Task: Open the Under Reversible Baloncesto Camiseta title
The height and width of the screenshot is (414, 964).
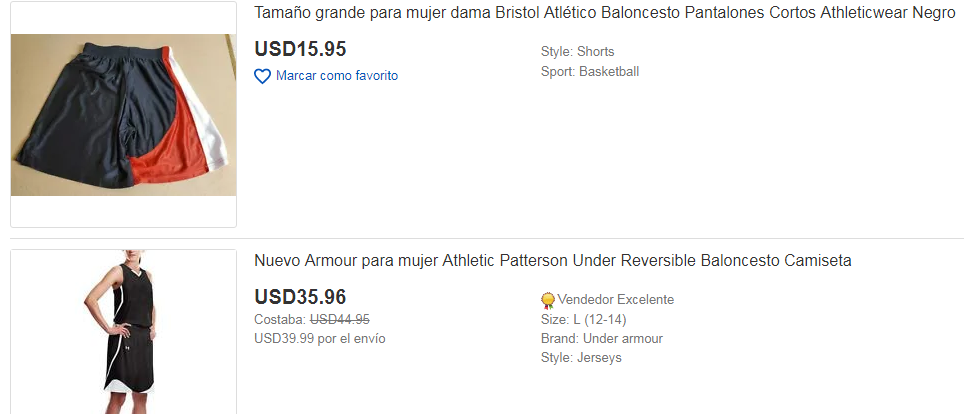Action: (x=552, y=261)
